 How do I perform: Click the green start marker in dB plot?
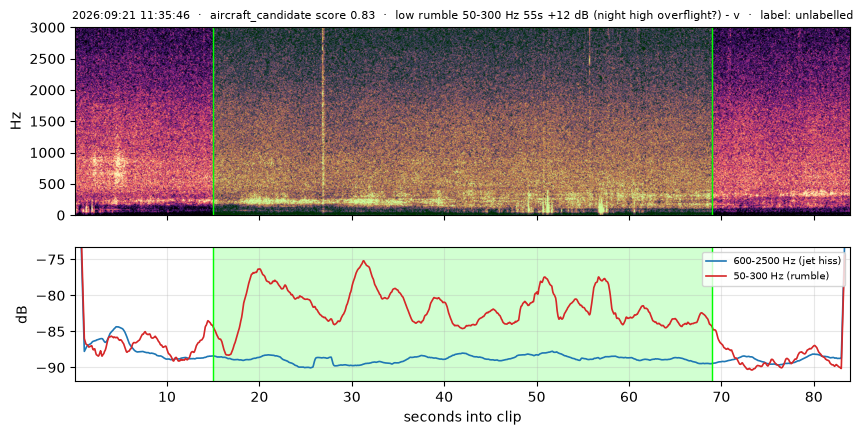(x=214, y=314)
